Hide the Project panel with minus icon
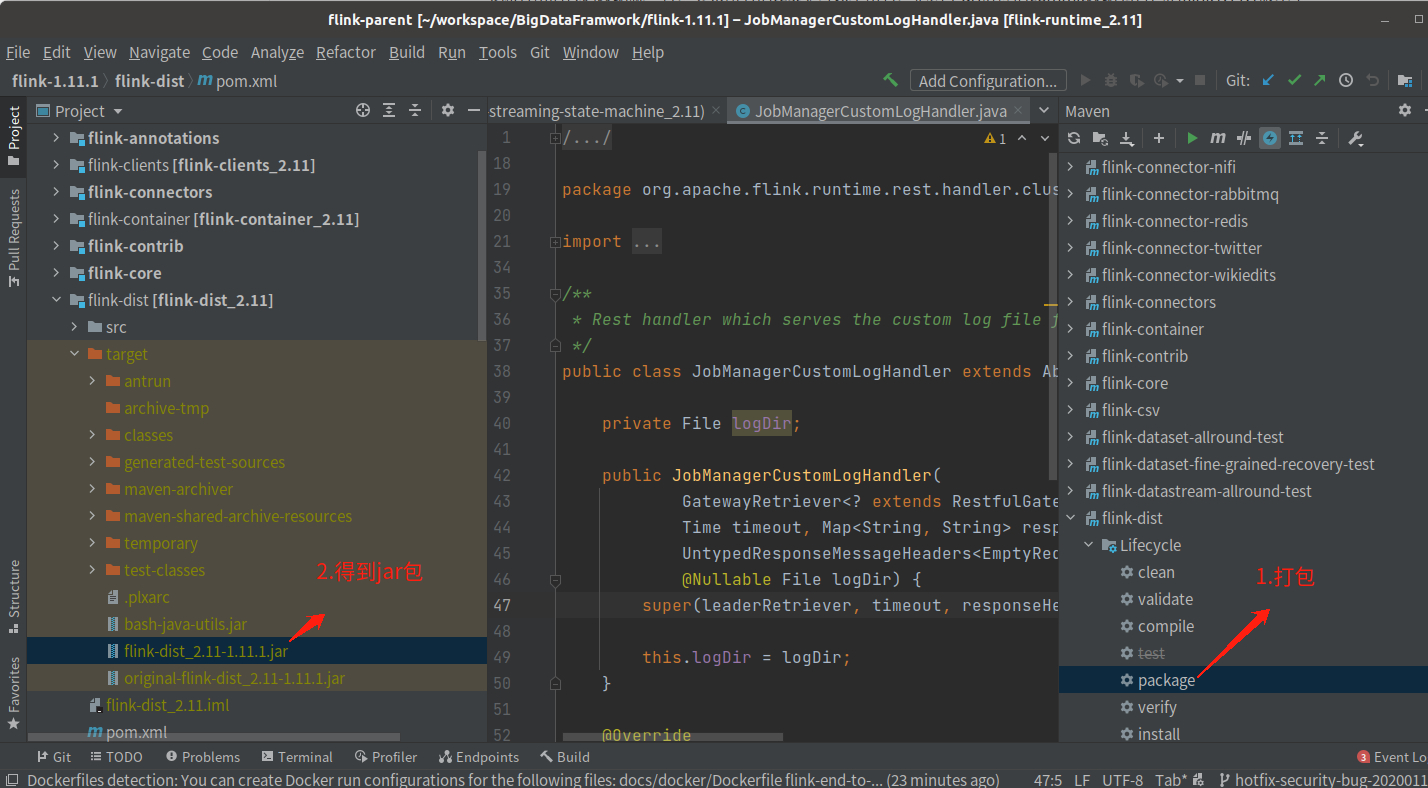1428x788 pixels. (474, 110)
